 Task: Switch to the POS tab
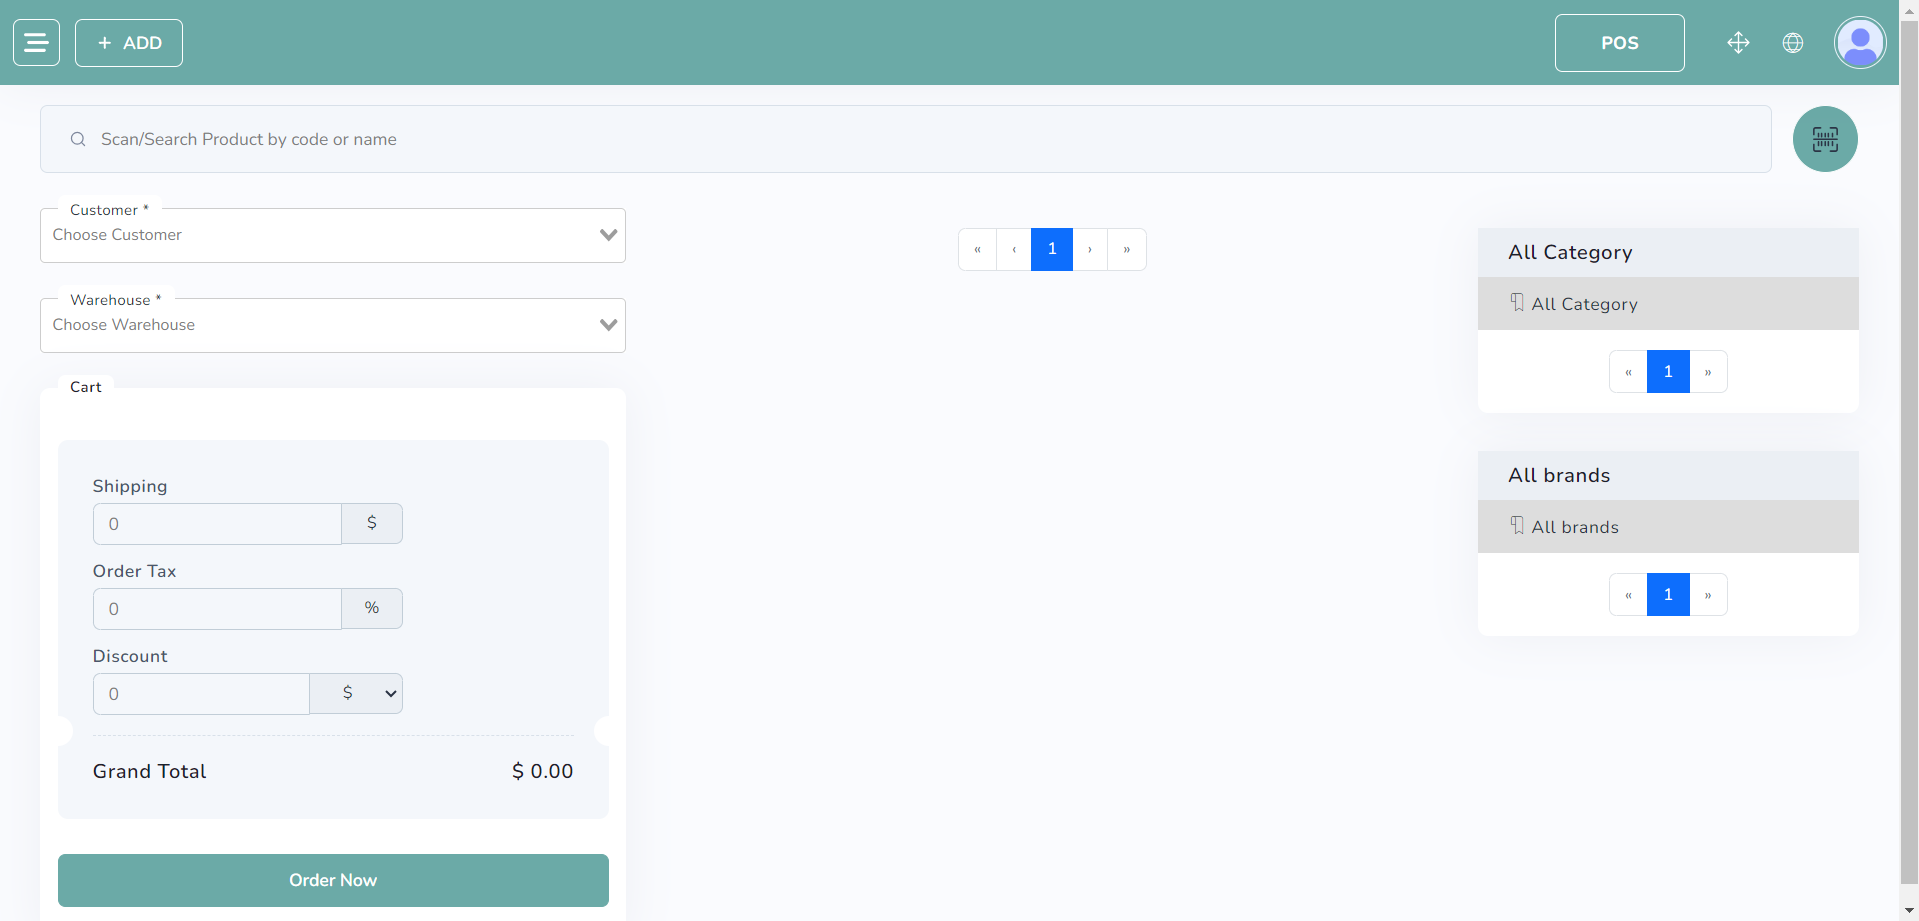pyautogui.click(x=1618, y=43)
